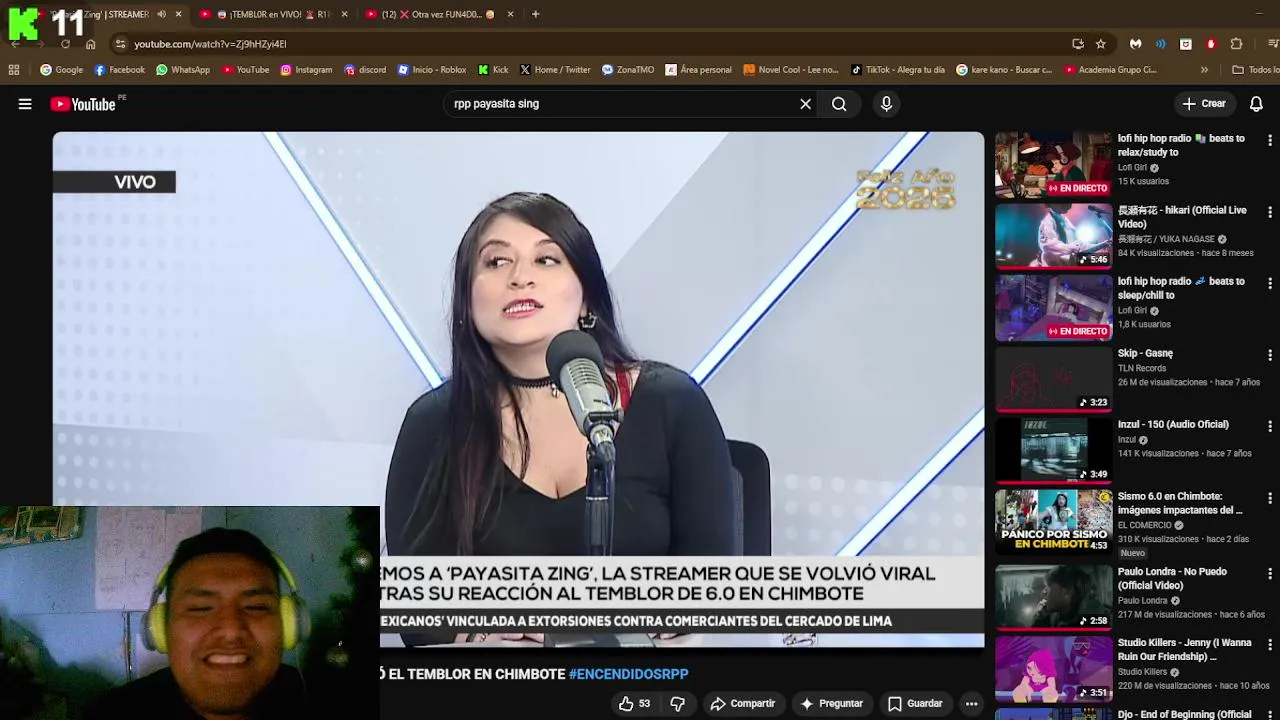Run search with the magnifier button
The height and width of the screenshot is (720, 1280).
(x=839, y=104)
